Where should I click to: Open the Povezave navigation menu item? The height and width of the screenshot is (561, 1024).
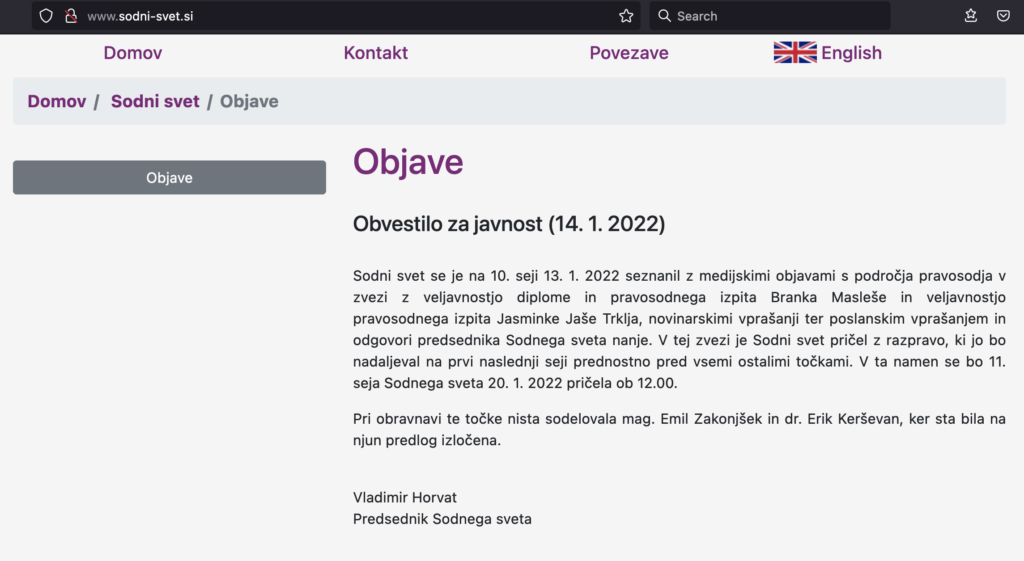point(629,53)
